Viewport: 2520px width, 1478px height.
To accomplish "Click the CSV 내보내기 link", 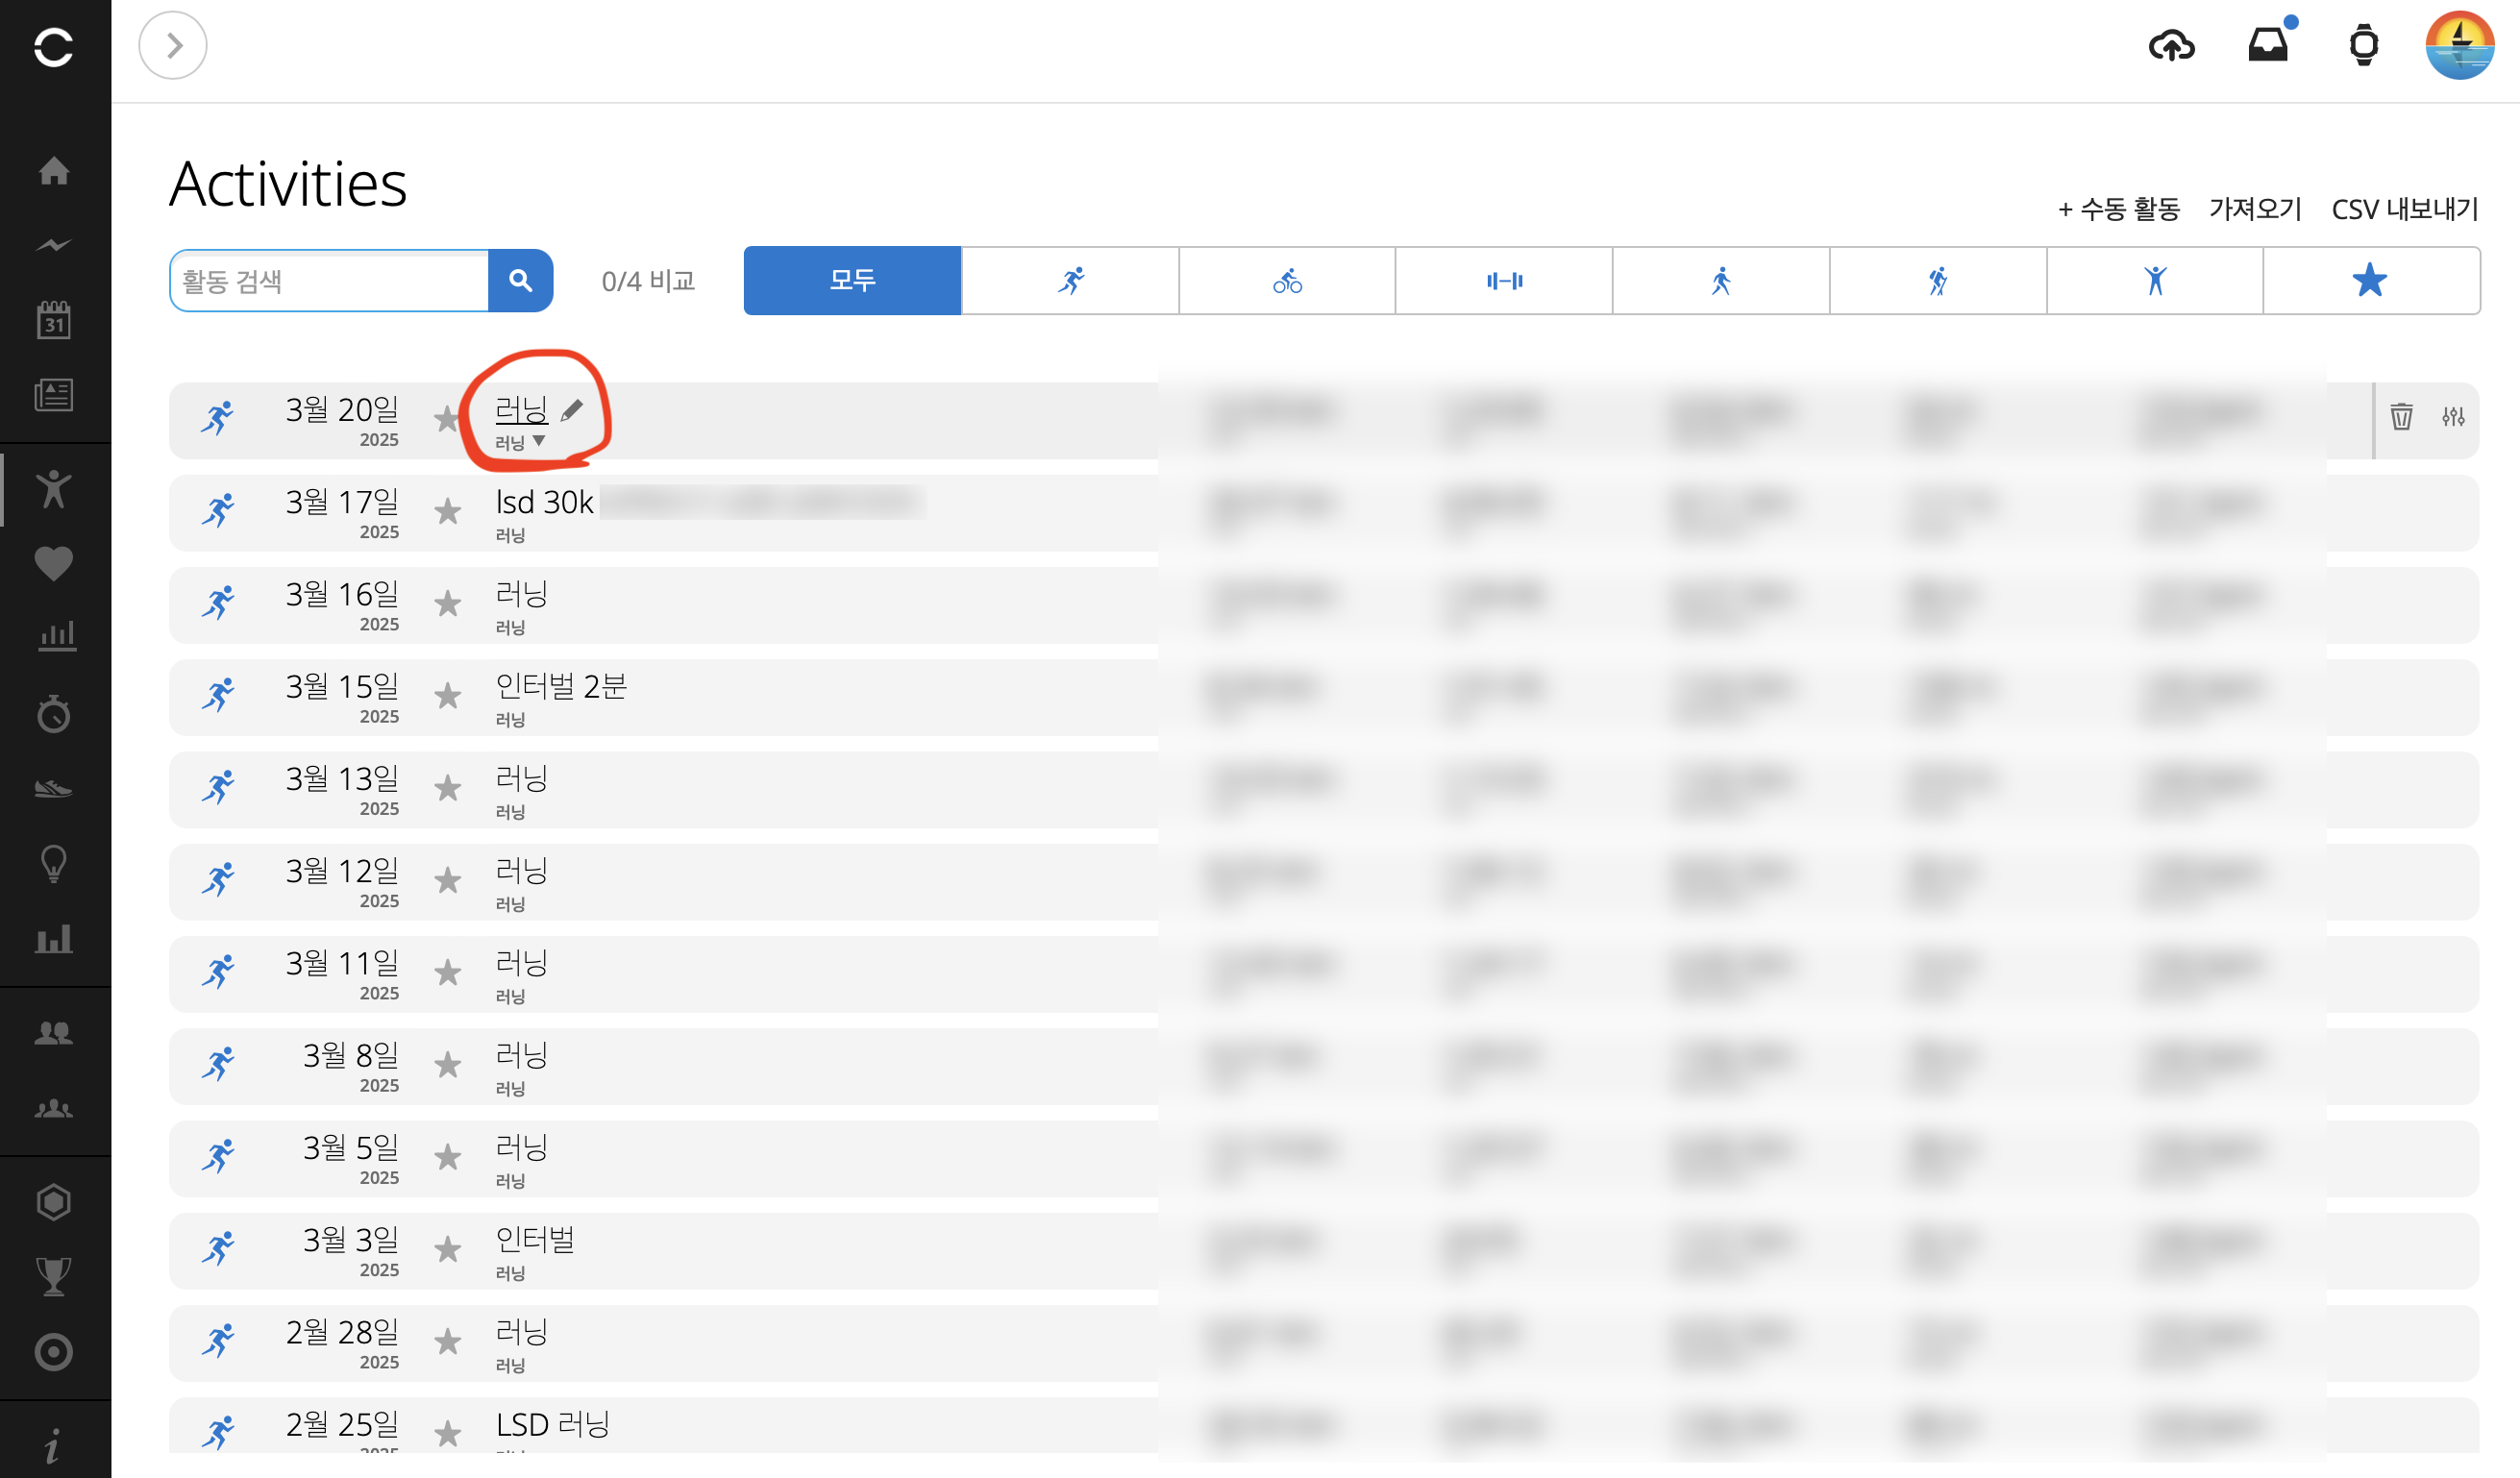I will [x=2404, y=209].
